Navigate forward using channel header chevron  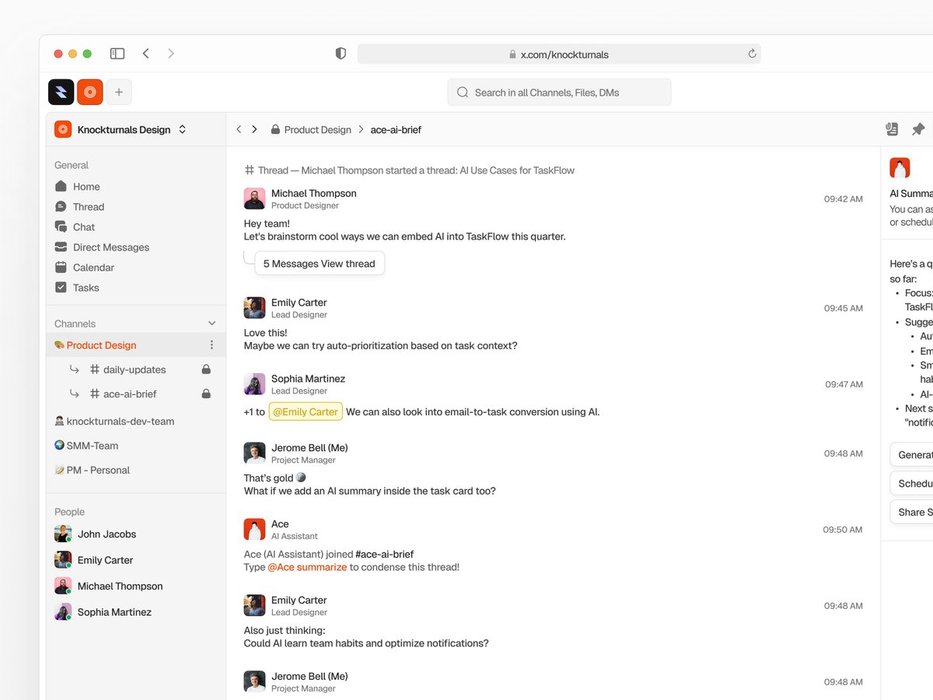coord(254,130)
